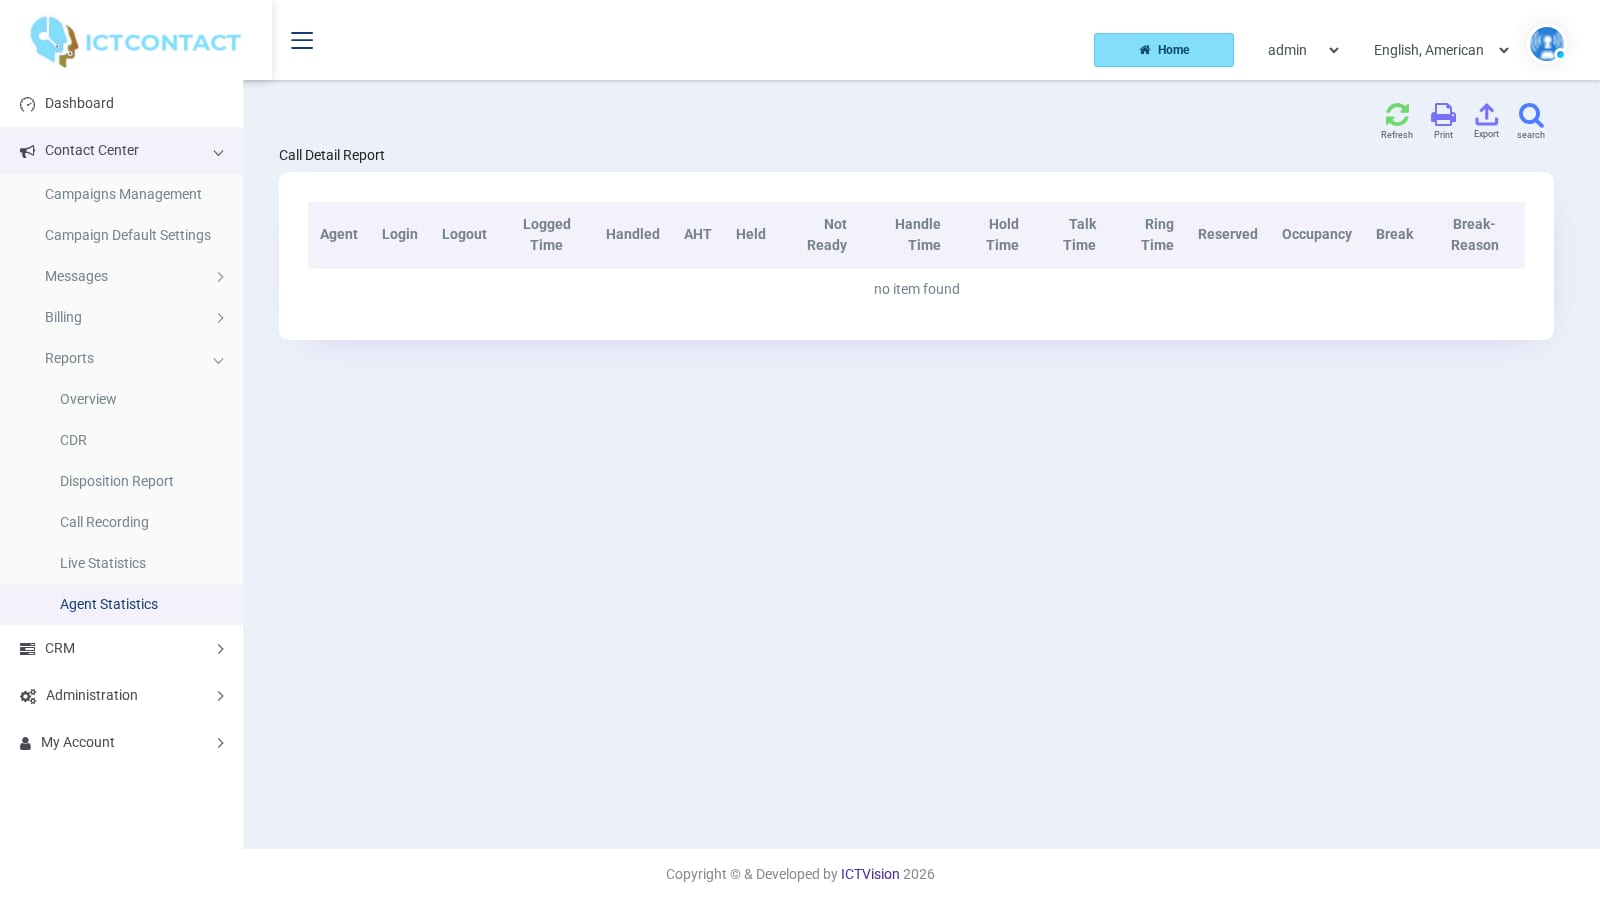
Task: Click the My Account person icon
Action: [x=25, y=743]
